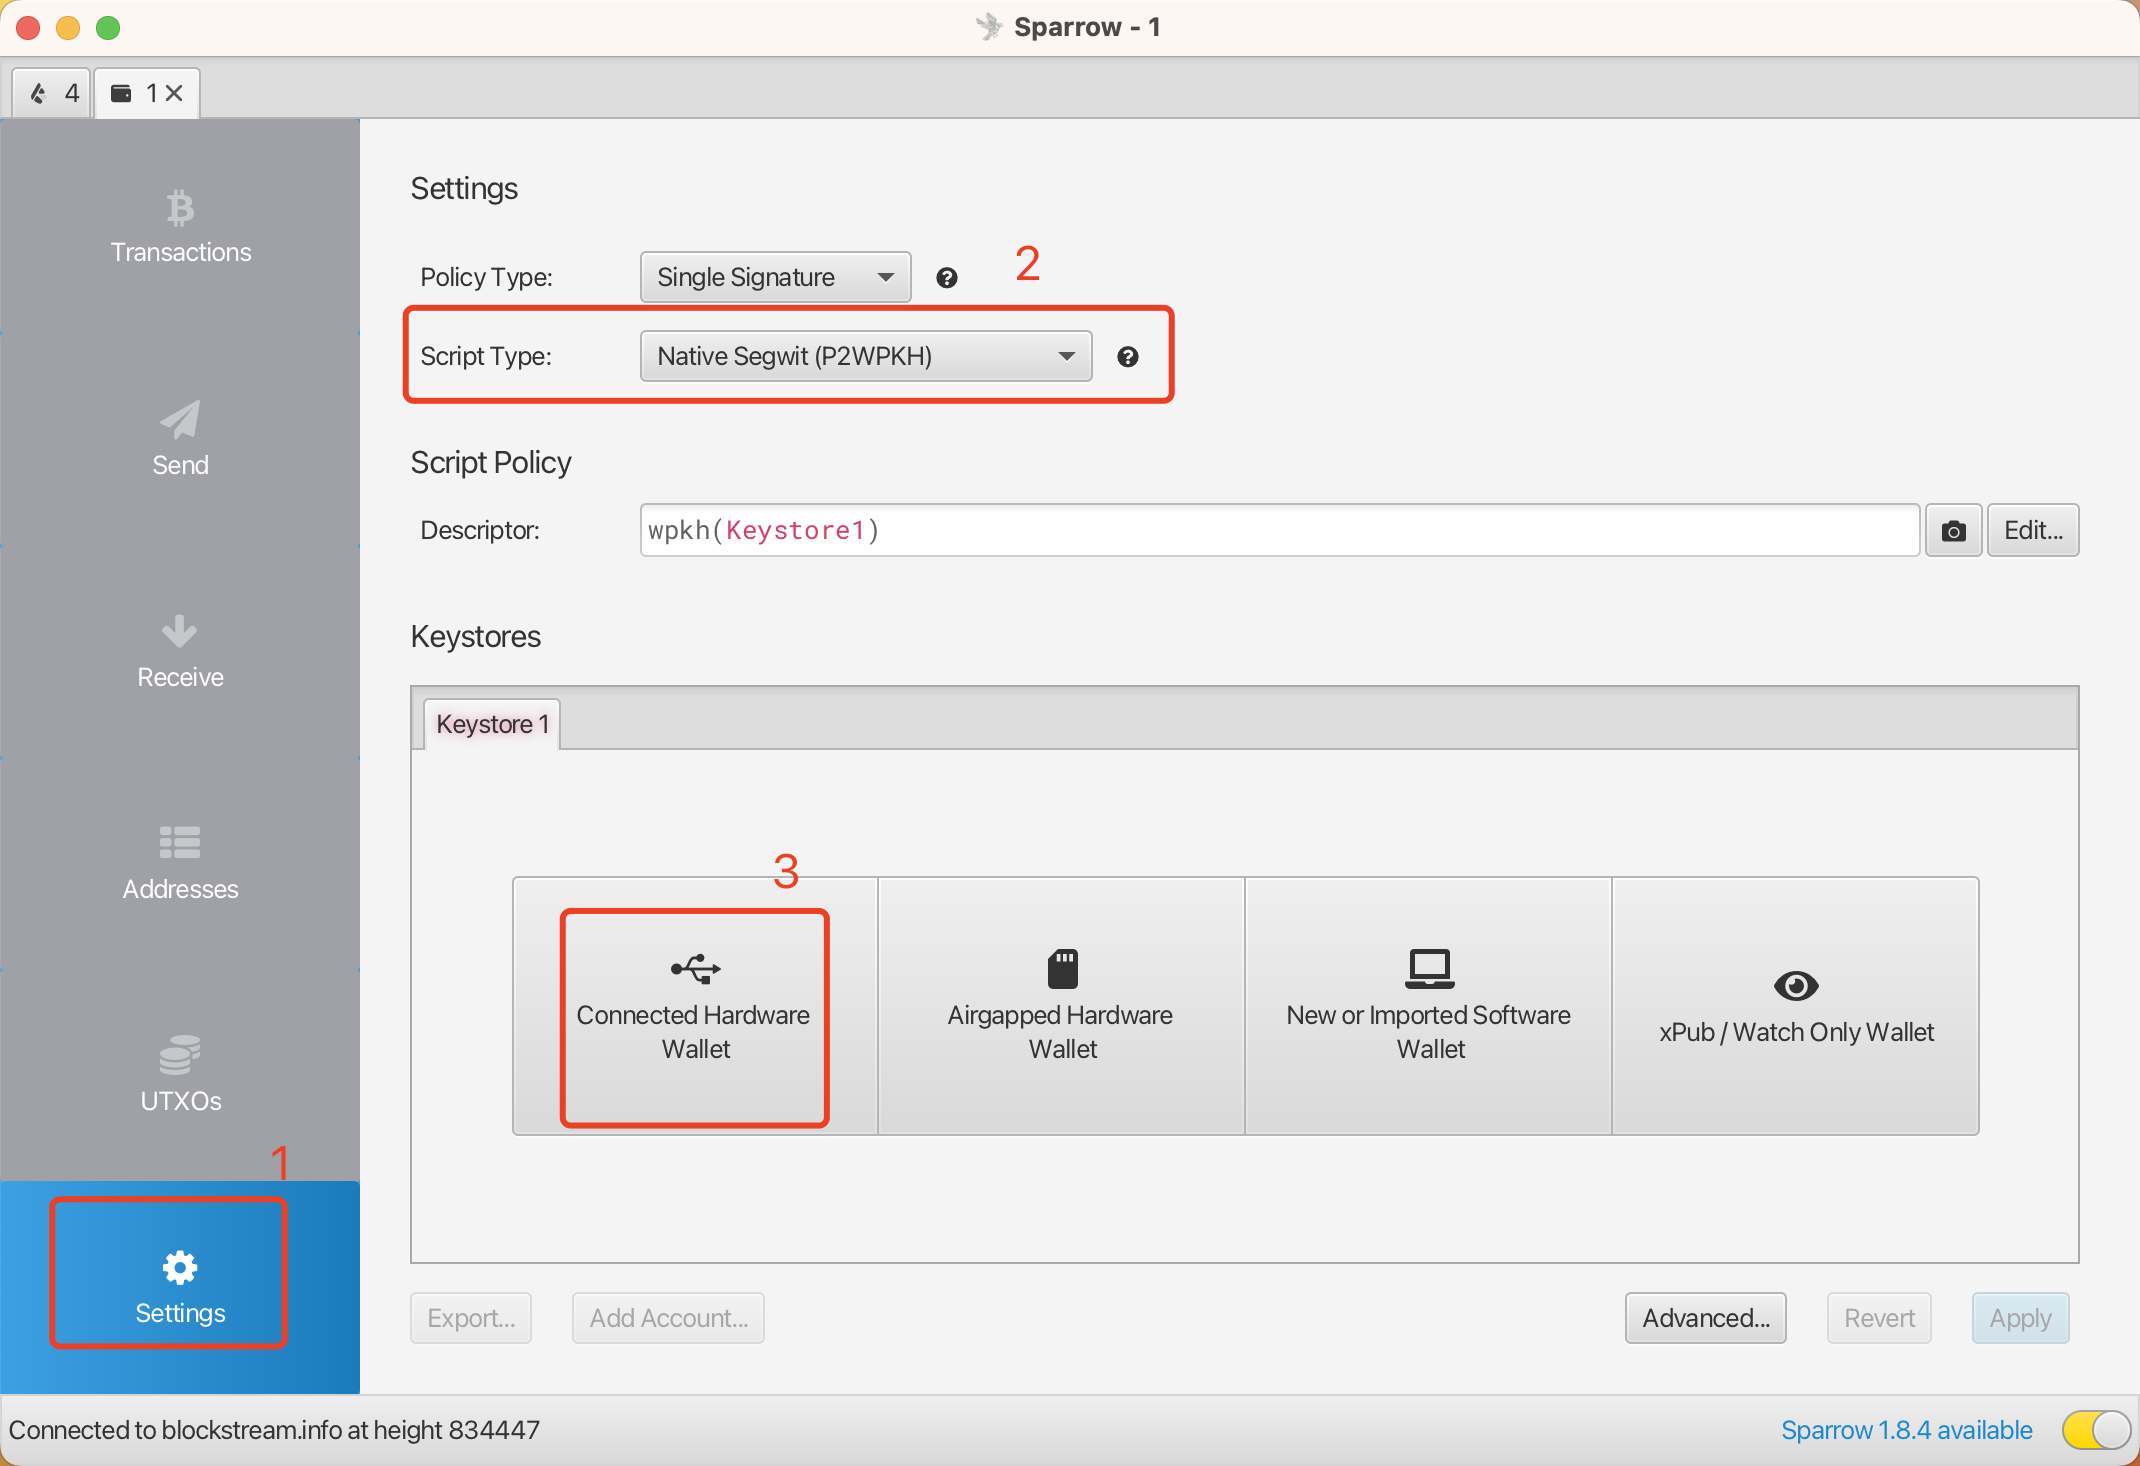Scan descriptor with the camera icon

[x=1952, y=531]
